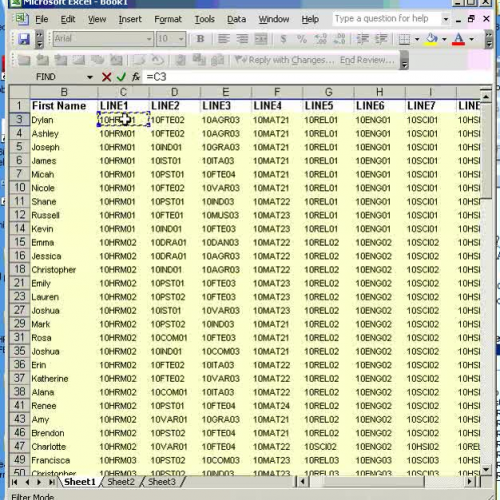Screen dimensions: 500x500
Task: Select column C header
Action: pos(123,92)
